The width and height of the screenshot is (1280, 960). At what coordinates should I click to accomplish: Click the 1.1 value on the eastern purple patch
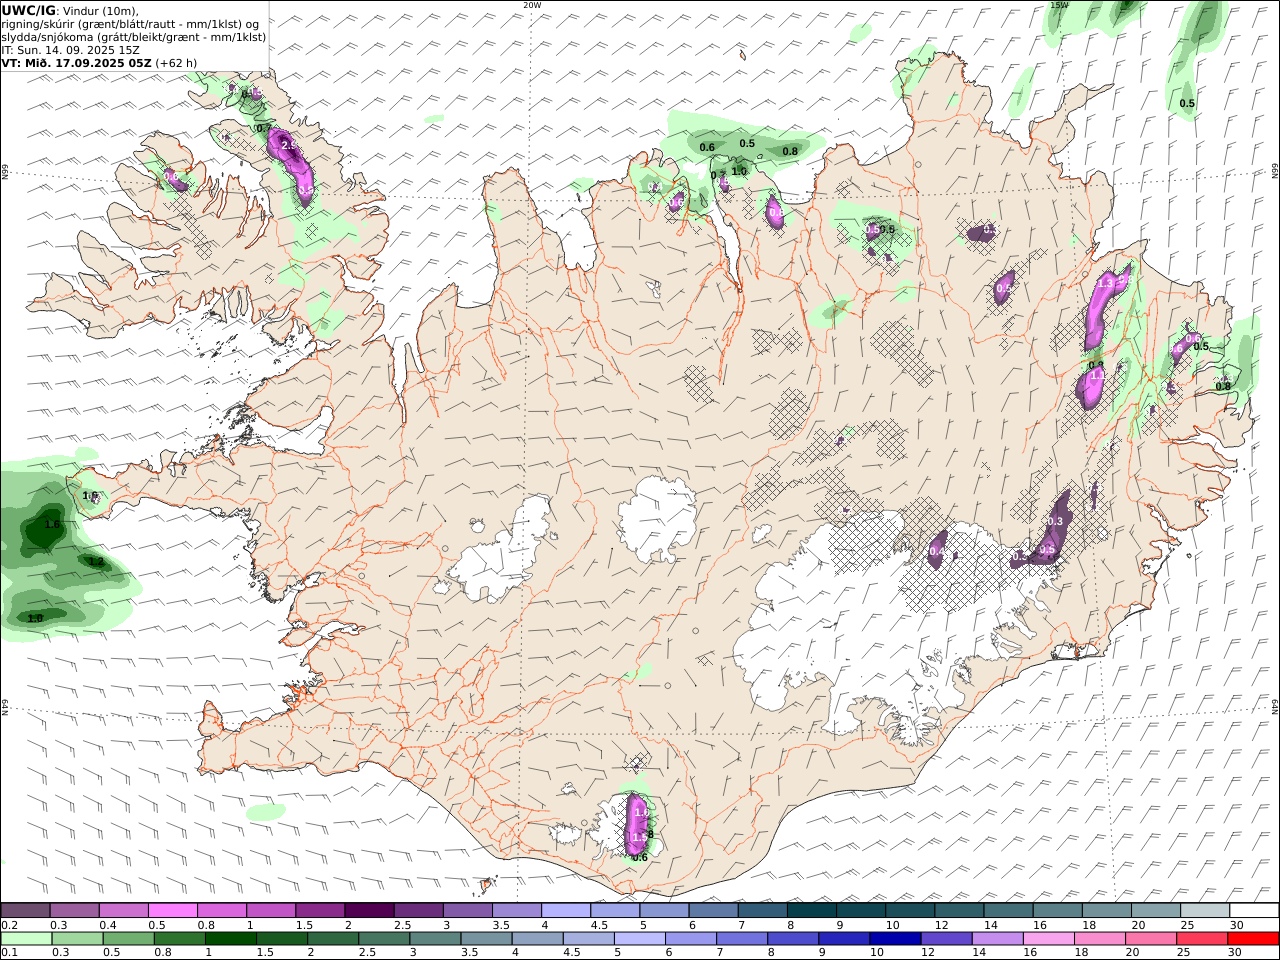click(1096, 375)
